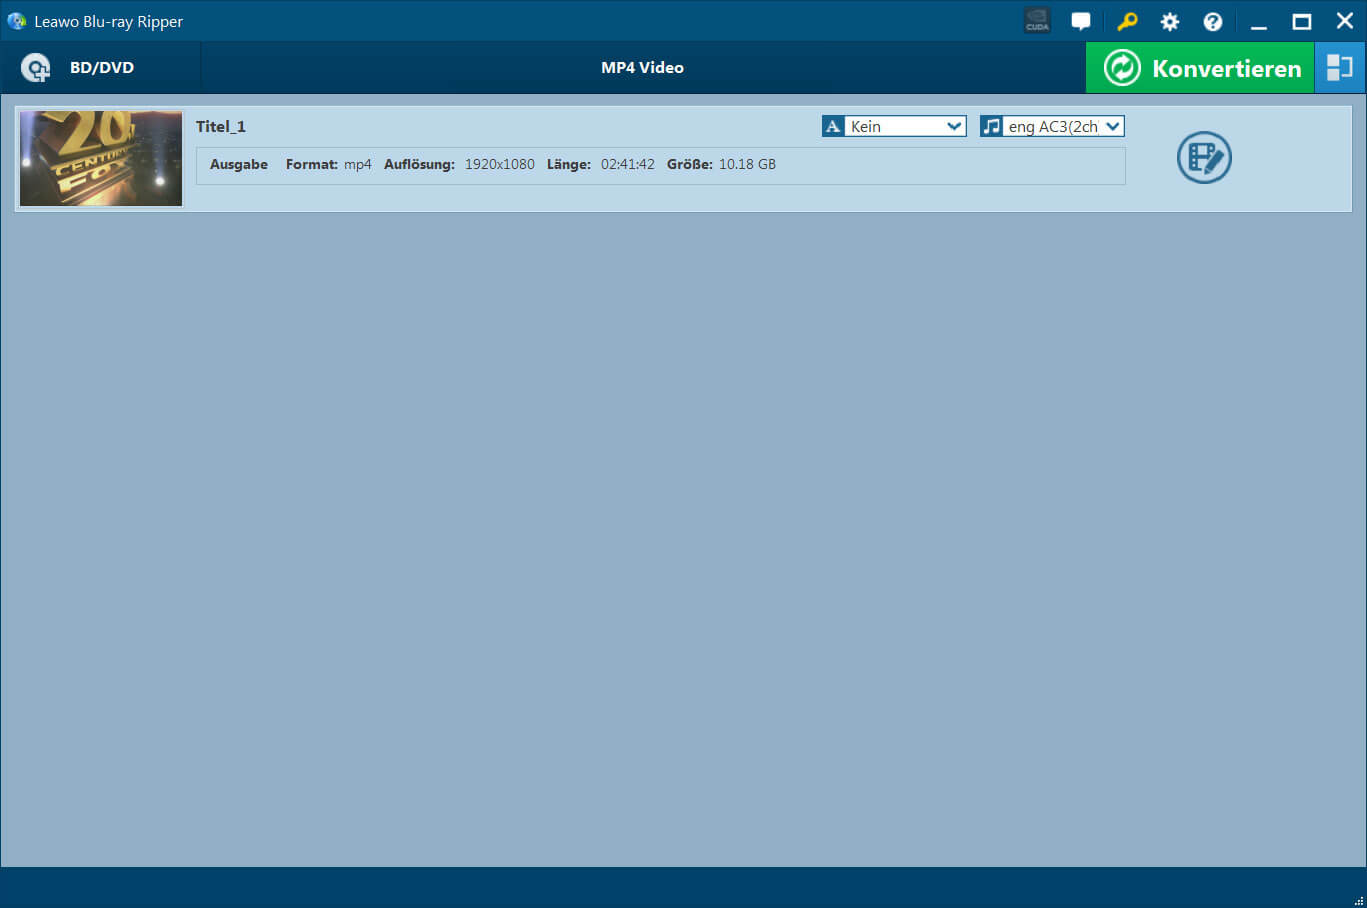The width and height of the screenshot is (1367, 908).
Task: Click the edit video icon for Titel_1
Action: click(x=1204, y=158)
